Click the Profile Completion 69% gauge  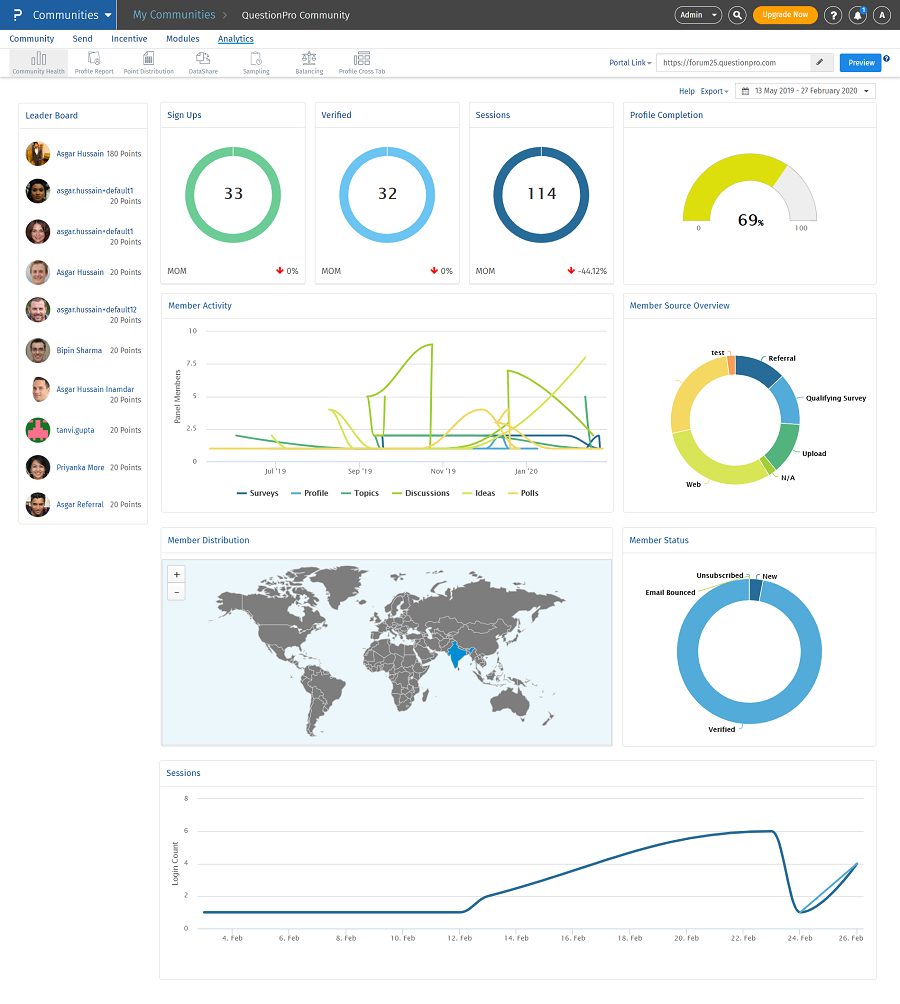coord(750,186)
